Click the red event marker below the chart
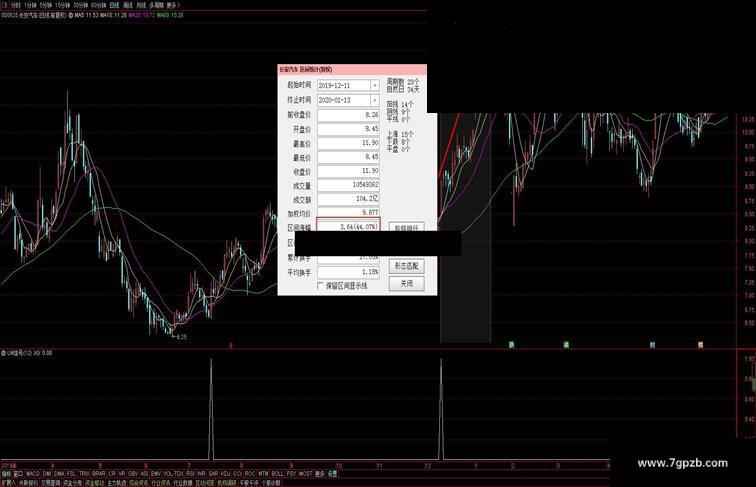 pyautogui.click(x=230, y=345)
